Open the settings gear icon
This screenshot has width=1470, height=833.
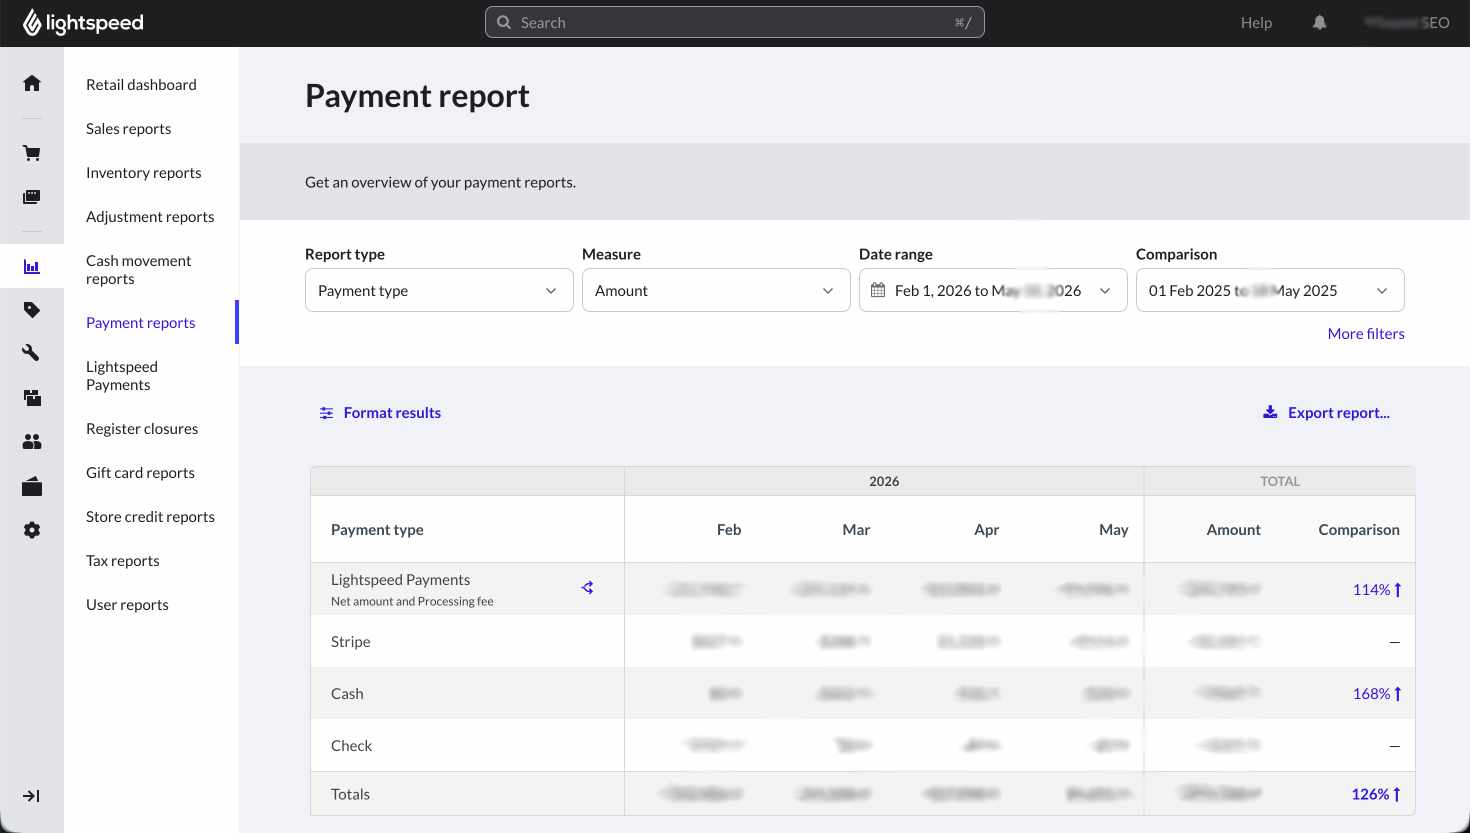click(32, 530)
